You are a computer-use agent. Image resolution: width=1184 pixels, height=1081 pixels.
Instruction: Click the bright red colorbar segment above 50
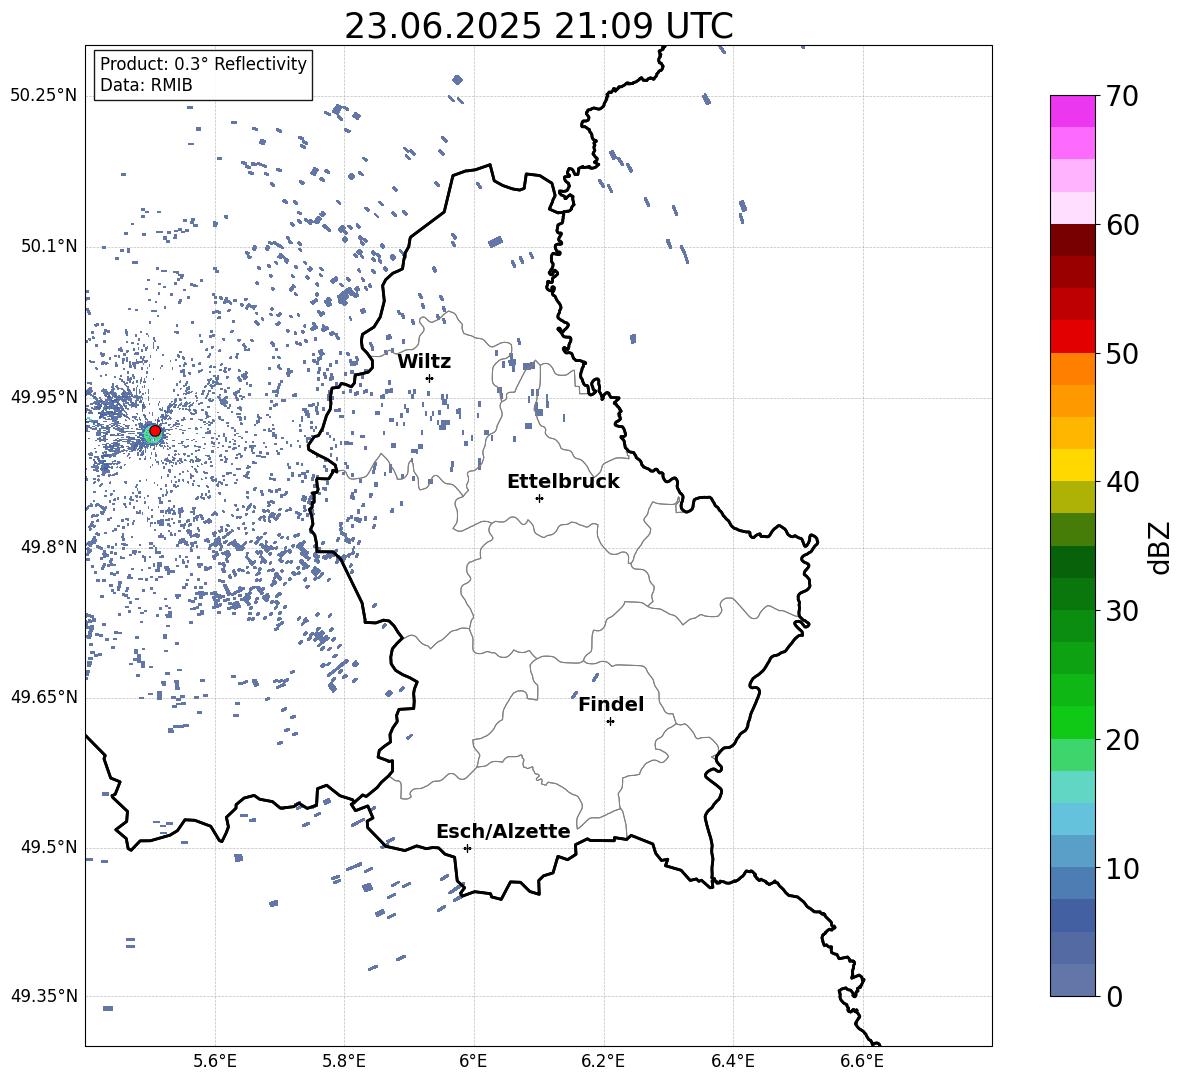[x=1072, y=337]
